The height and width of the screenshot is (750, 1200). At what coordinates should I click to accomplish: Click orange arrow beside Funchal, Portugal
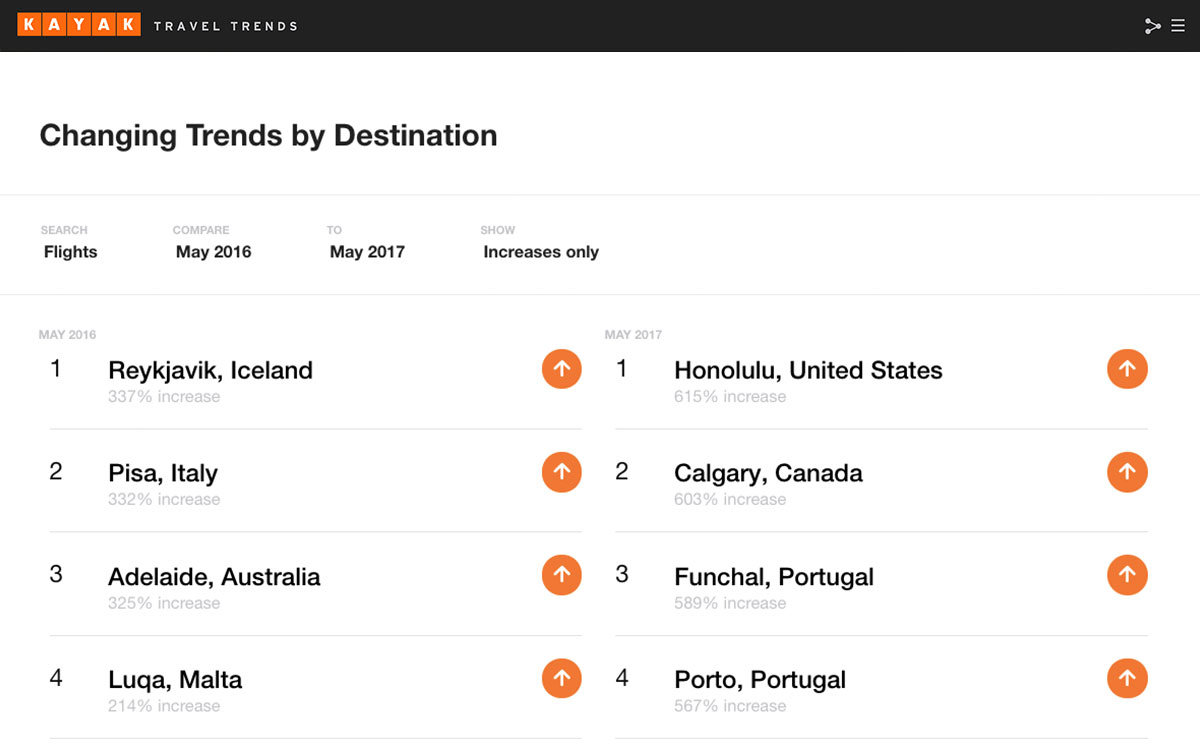pyautogui.click(x=1127, y=575)
